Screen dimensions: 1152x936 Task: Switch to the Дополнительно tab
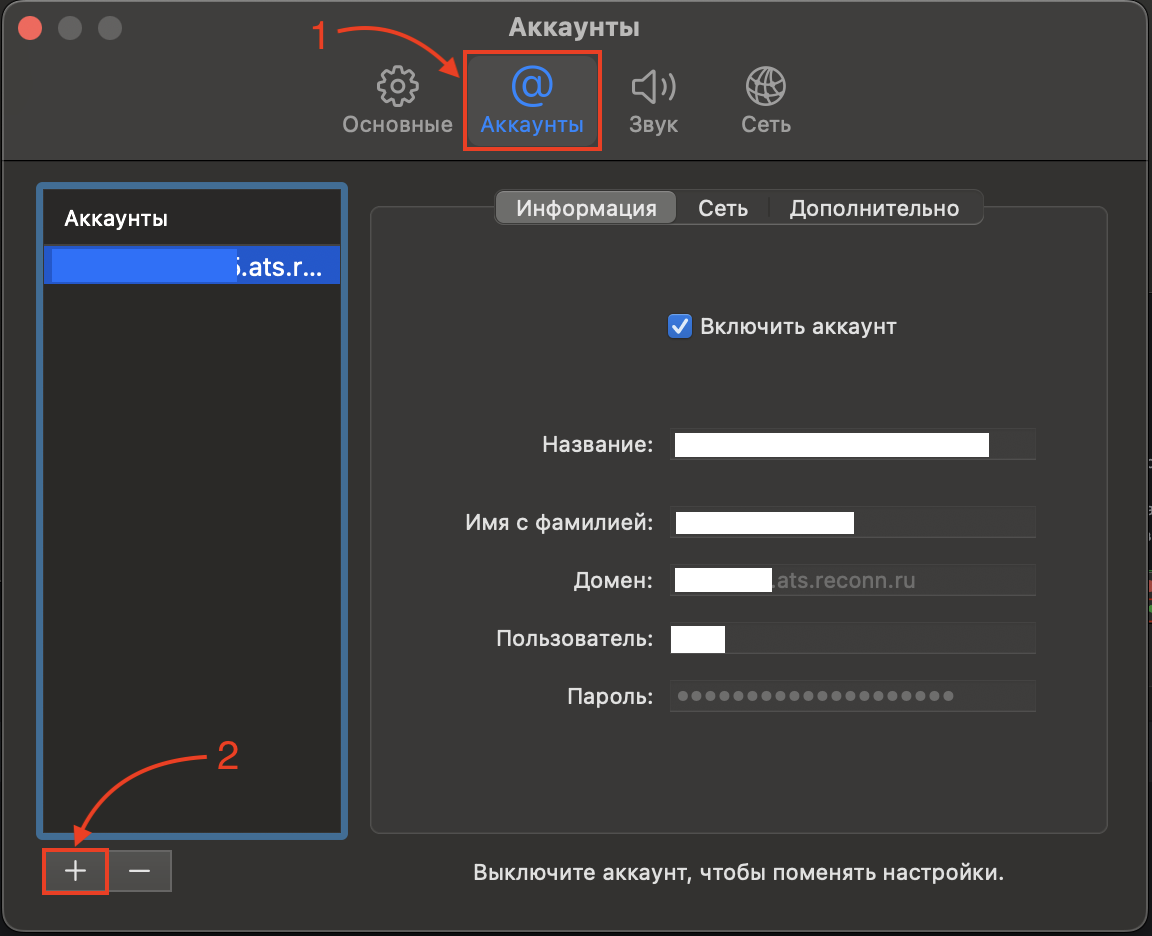[x=874, y=208]
